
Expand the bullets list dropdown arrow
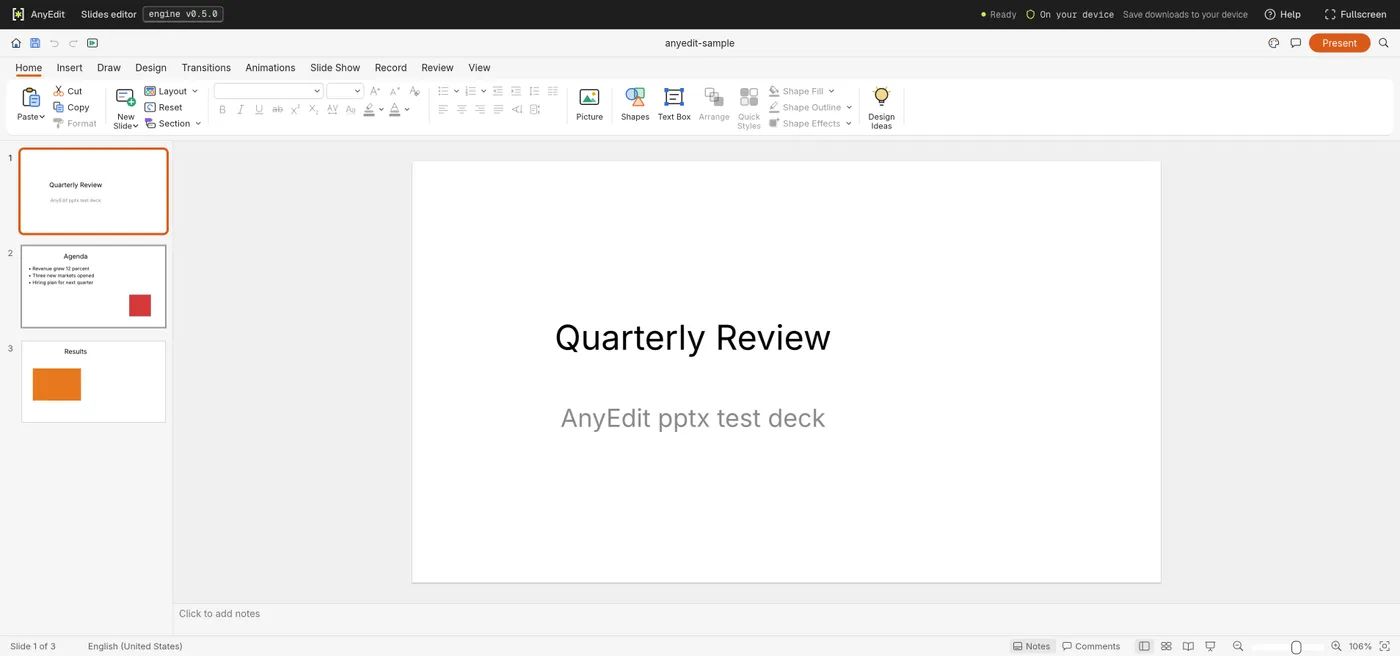point(456,91)
